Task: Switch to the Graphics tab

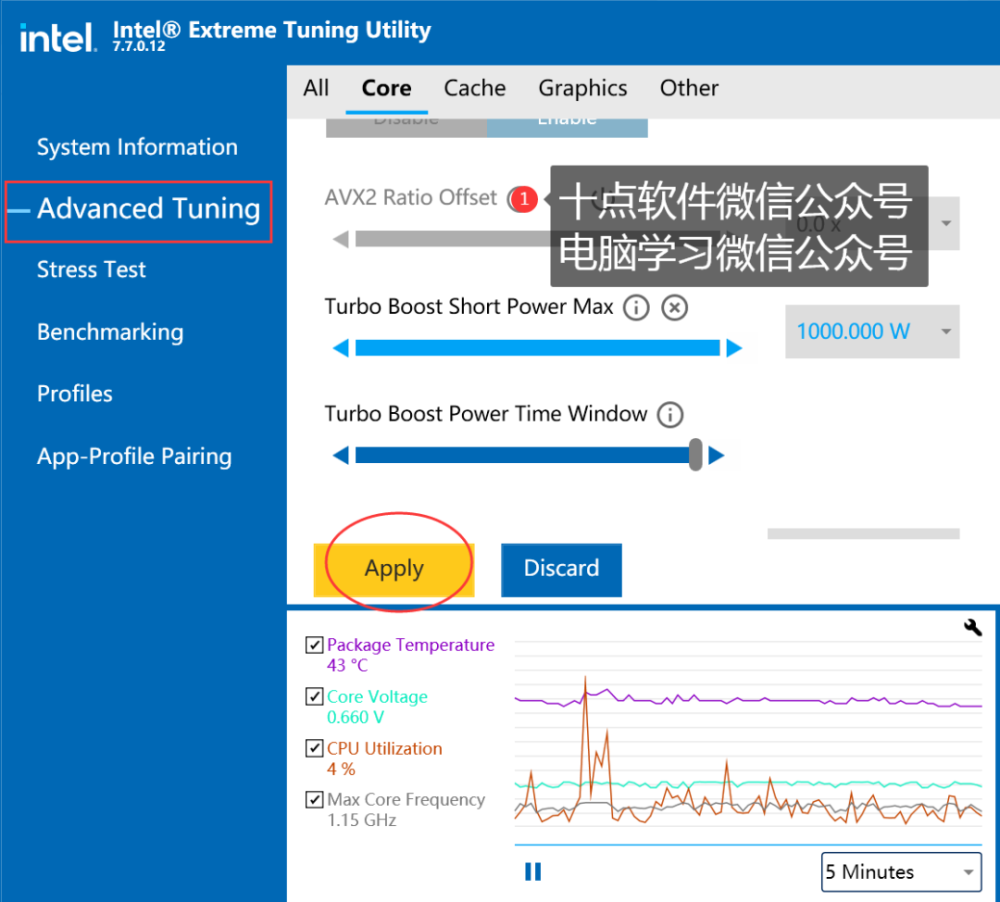Action: click(x=583, y=88)
